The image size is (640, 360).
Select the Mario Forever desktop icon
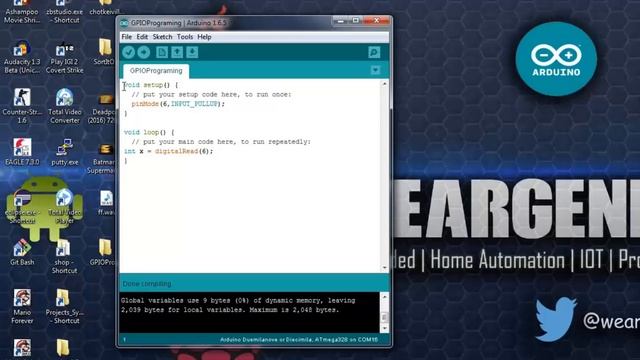(22, 307)
